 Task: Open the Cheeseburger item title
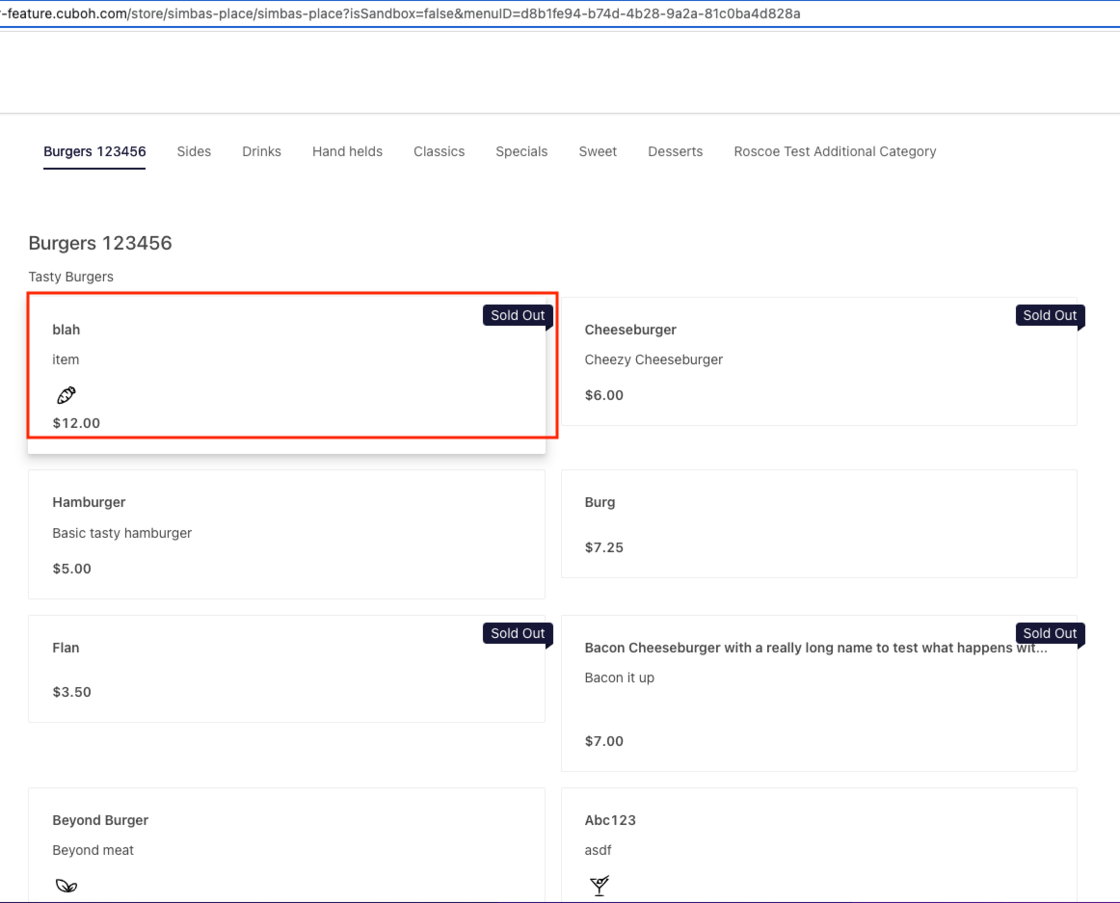click(x=630, y=330)
